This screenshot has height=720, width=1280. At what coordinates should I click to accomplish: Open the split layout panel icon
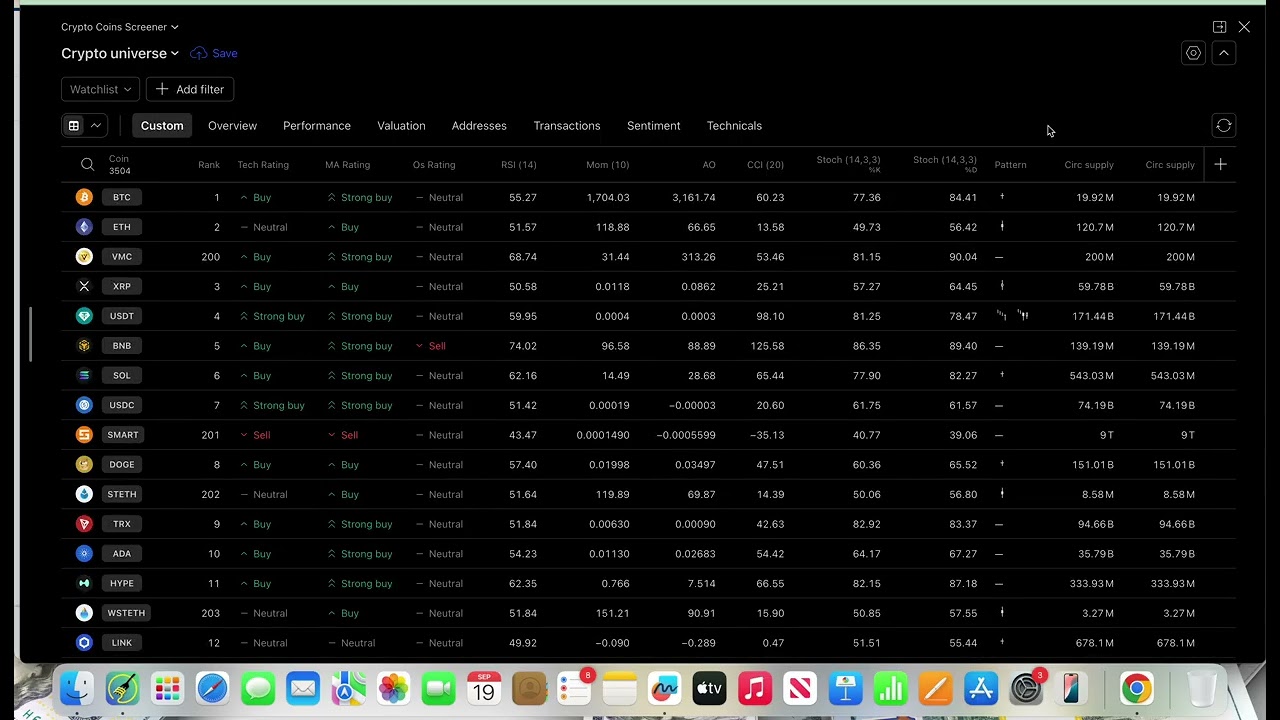(1219, 27)
